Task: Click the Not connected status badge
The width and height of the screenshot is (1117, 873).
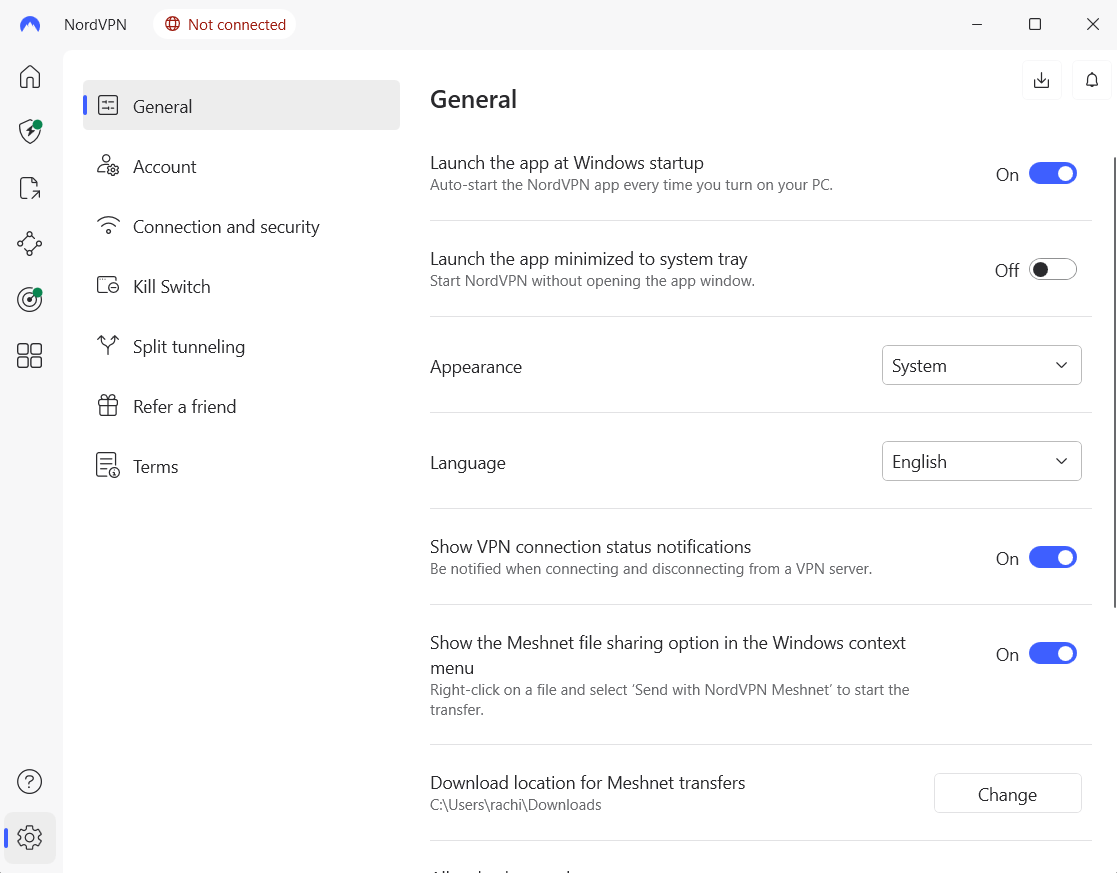Action: coord(225,25)
